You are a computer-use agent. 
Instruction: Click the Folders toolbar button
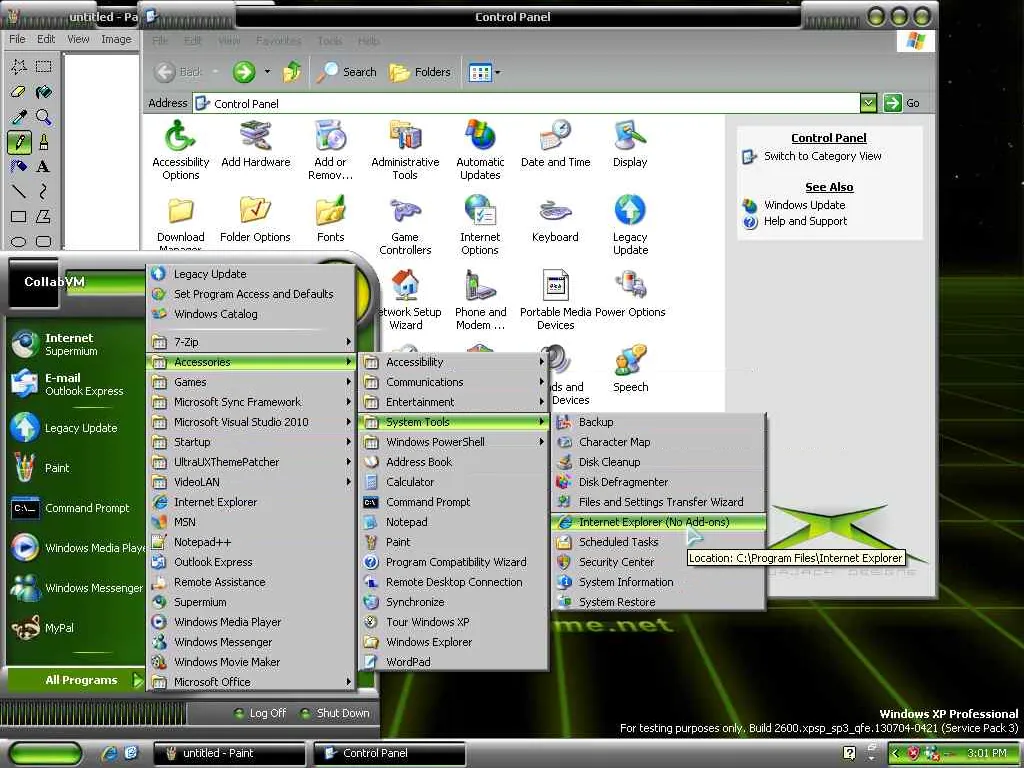pos(420,72)
